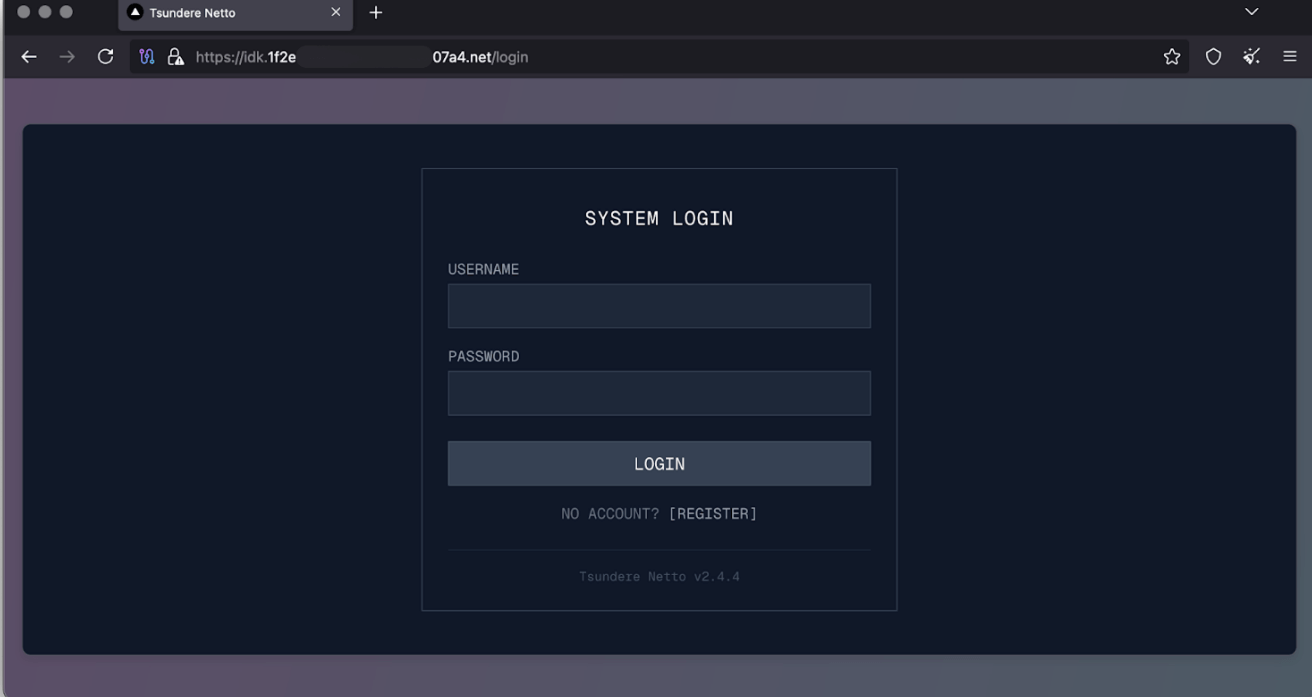Image resolution: width=1312 pixels, height=697 pixels.
Task: Click the macOS window maximize button
Action: point(66,12)
